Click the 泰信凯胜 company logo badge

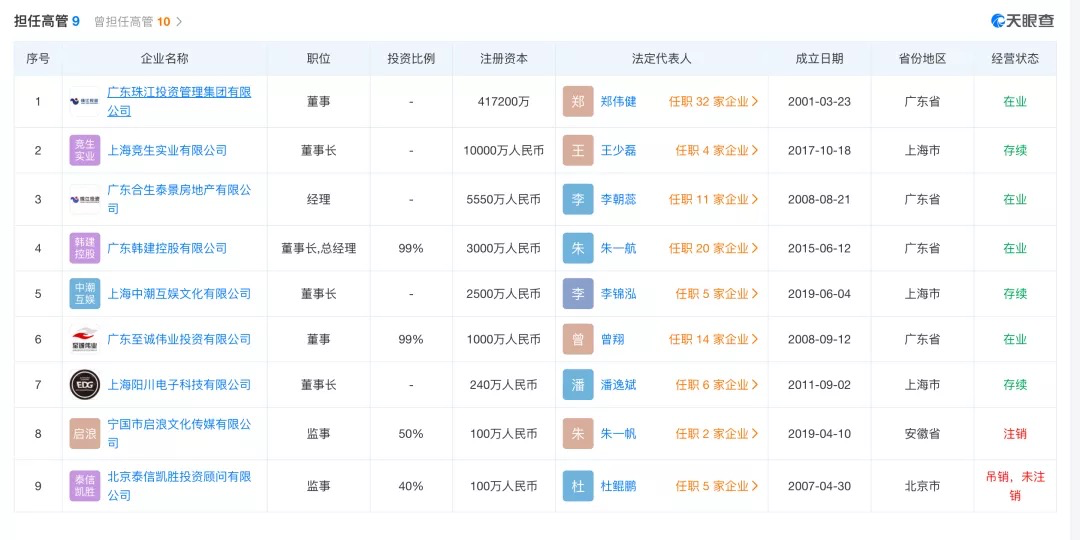point(85,486)
